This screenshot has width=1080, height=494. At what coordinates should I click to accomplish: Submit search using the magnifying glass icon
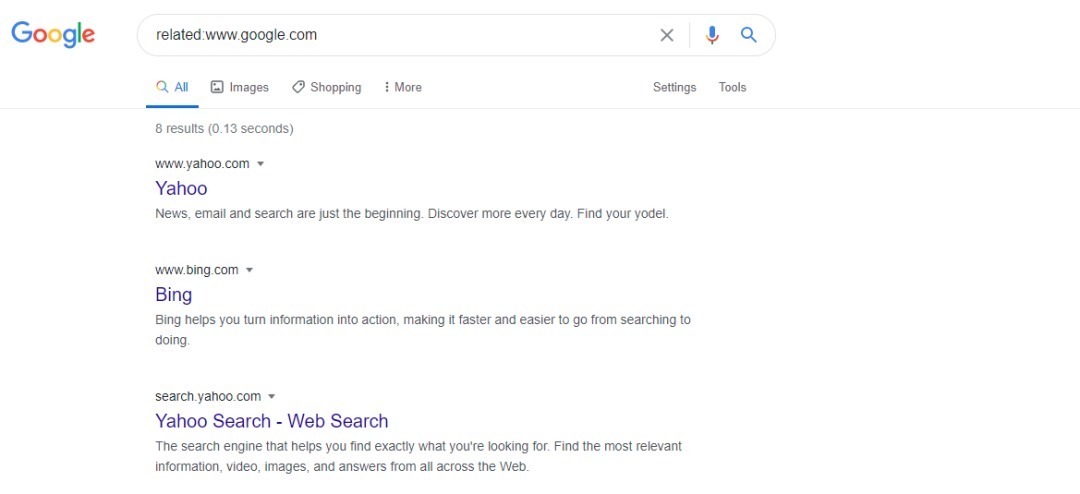coord(749,34)
